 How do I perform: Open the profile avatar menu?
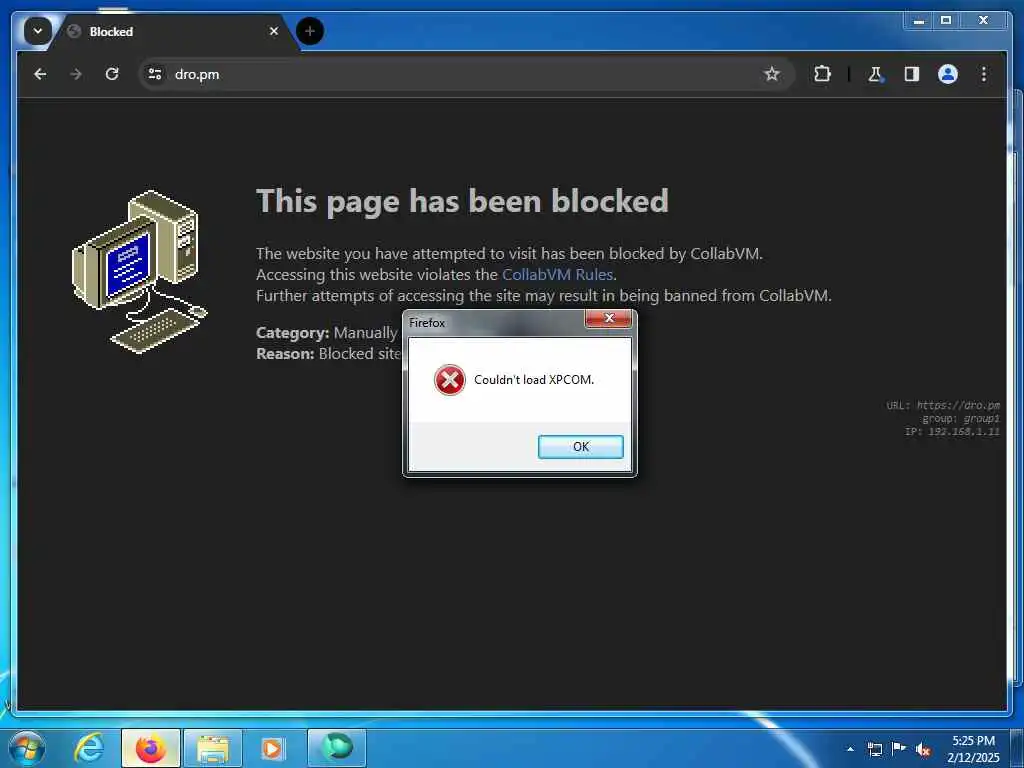click(x=948, y=74)
